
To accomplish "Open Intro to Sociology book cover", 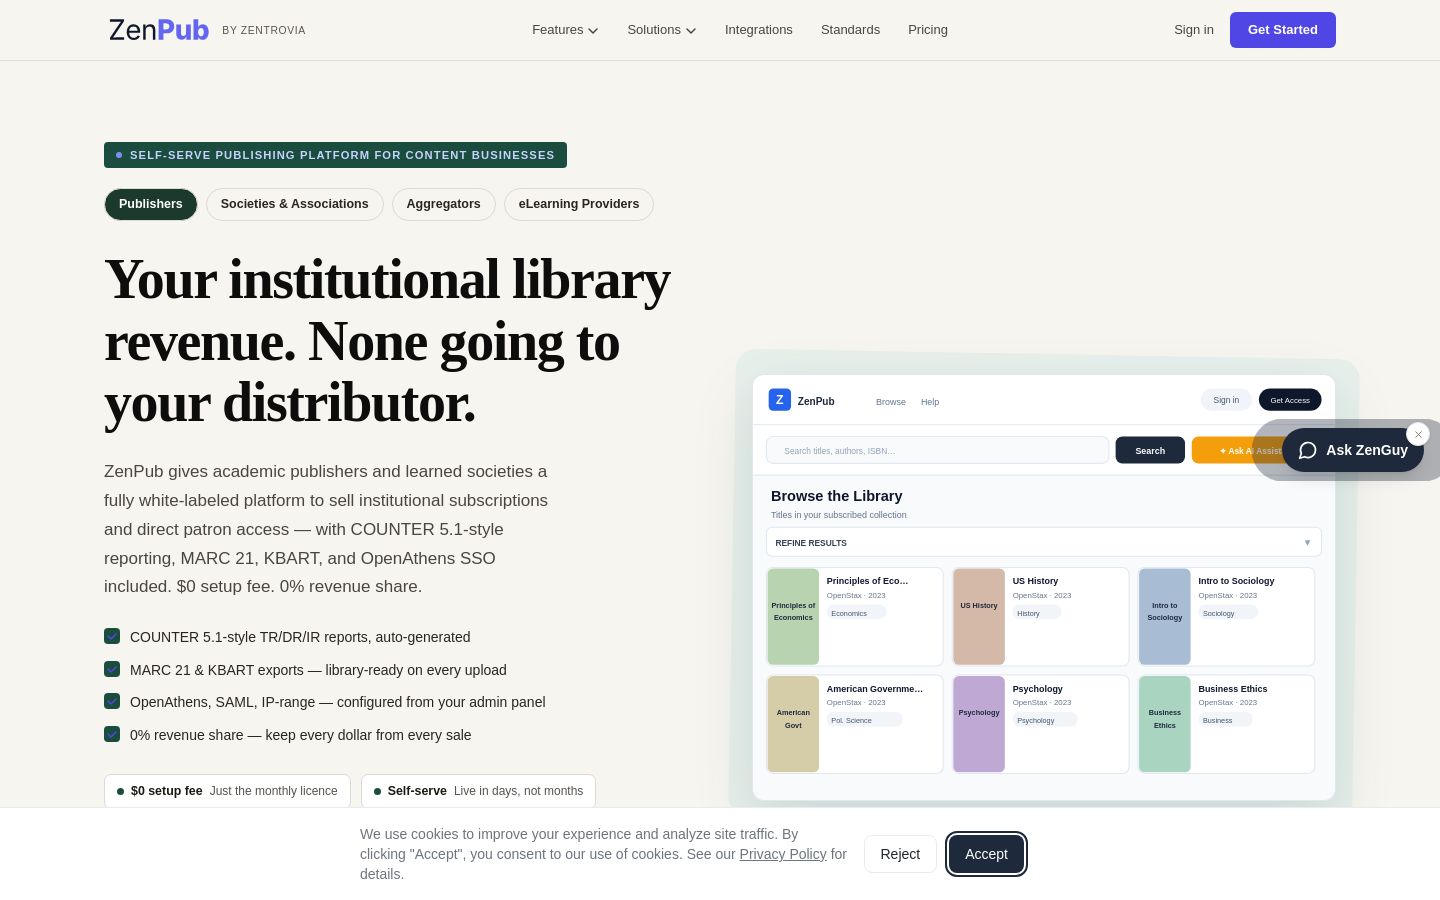I will [1165, 617].
